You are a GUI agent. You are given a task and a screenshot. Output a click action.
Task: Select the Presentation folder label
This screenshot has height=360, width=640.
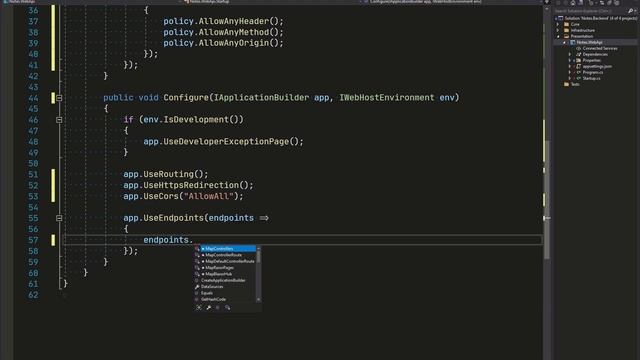pyautogui.click(x=582, y=36)
